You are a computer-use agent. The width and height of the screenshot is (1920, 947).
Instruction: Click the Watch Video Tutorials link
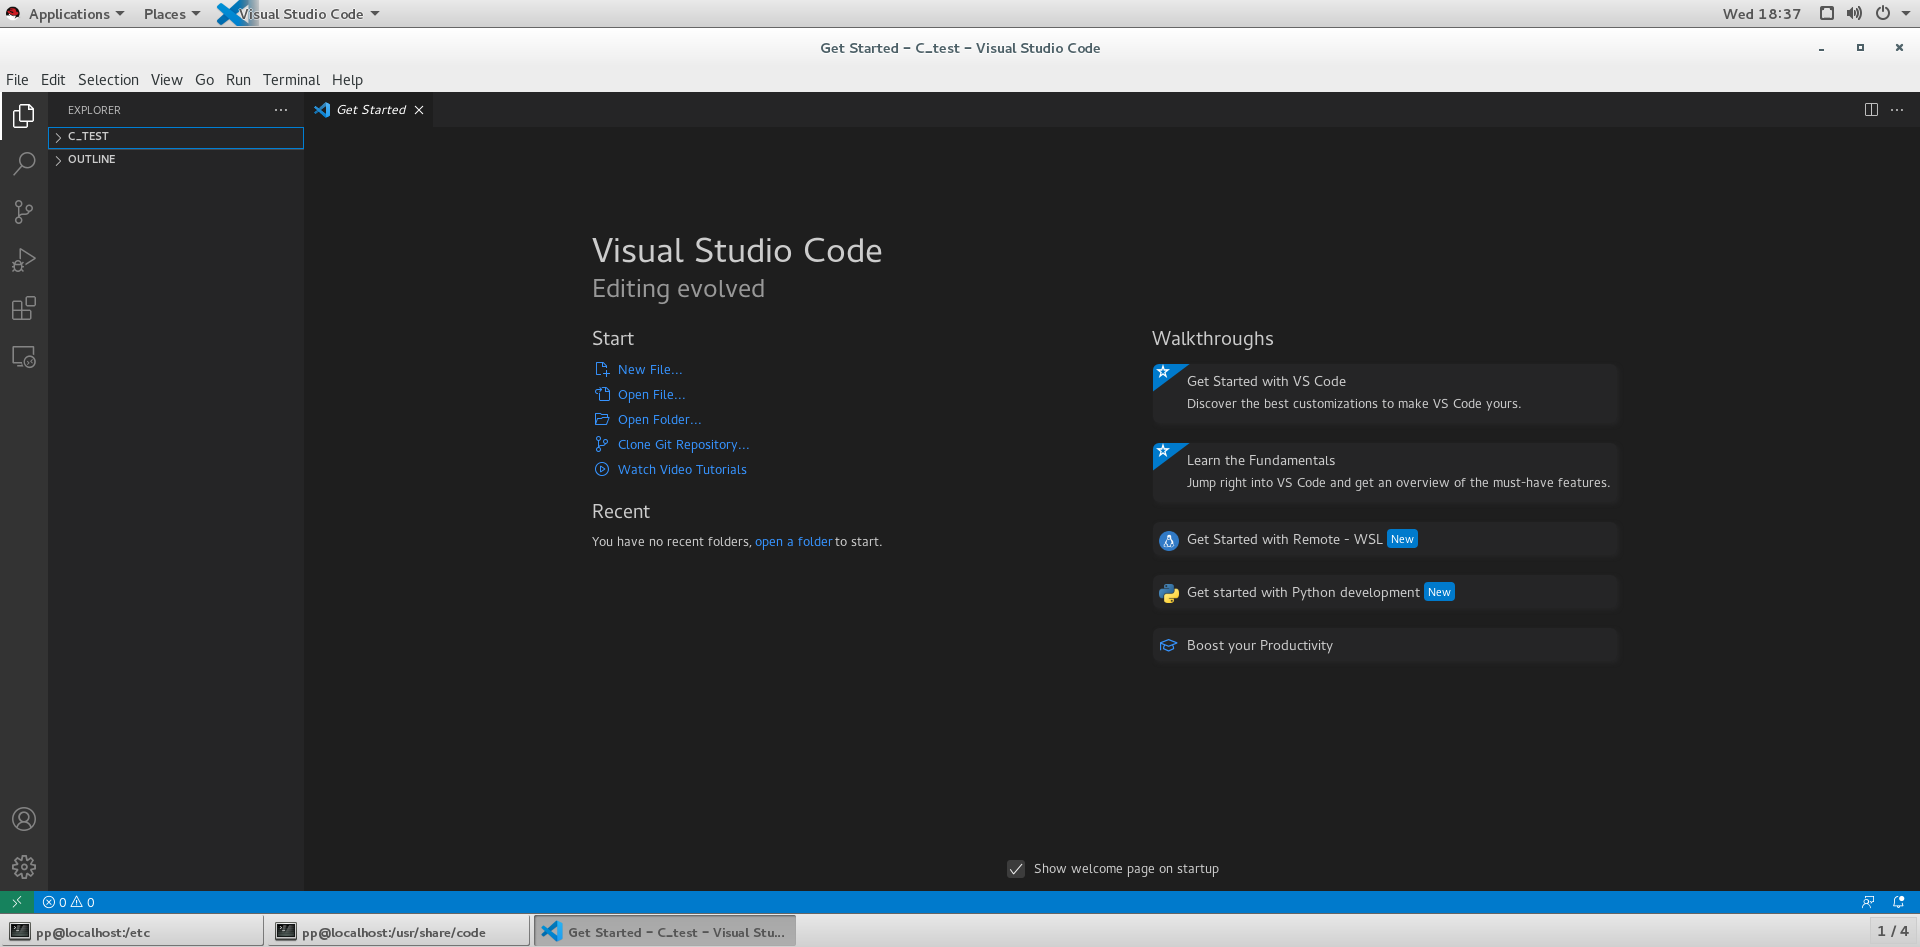(x=682, y=469)
